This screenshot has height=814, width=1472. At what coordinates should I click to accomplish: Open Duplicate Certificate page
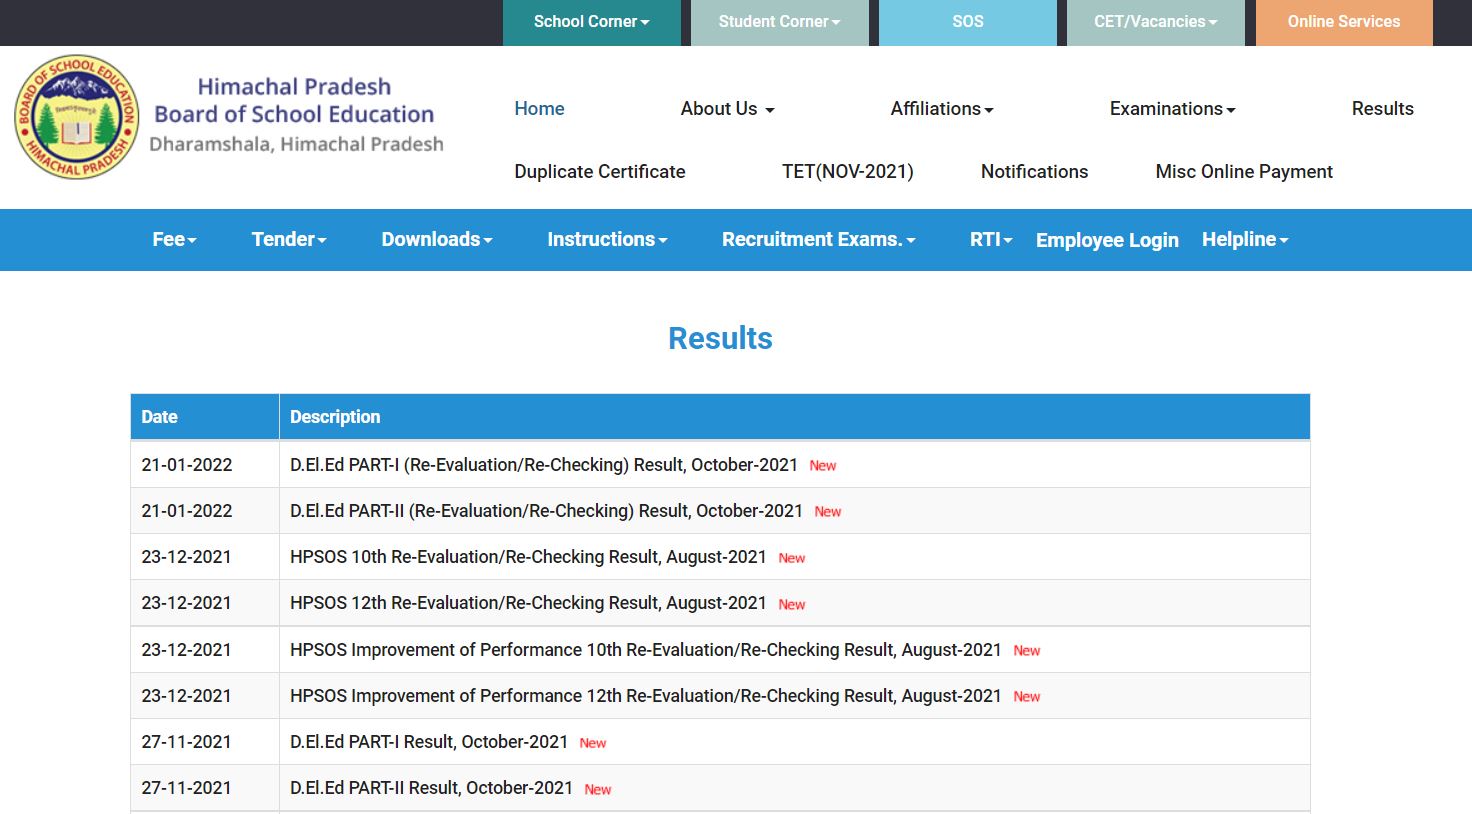coord(600,172)
